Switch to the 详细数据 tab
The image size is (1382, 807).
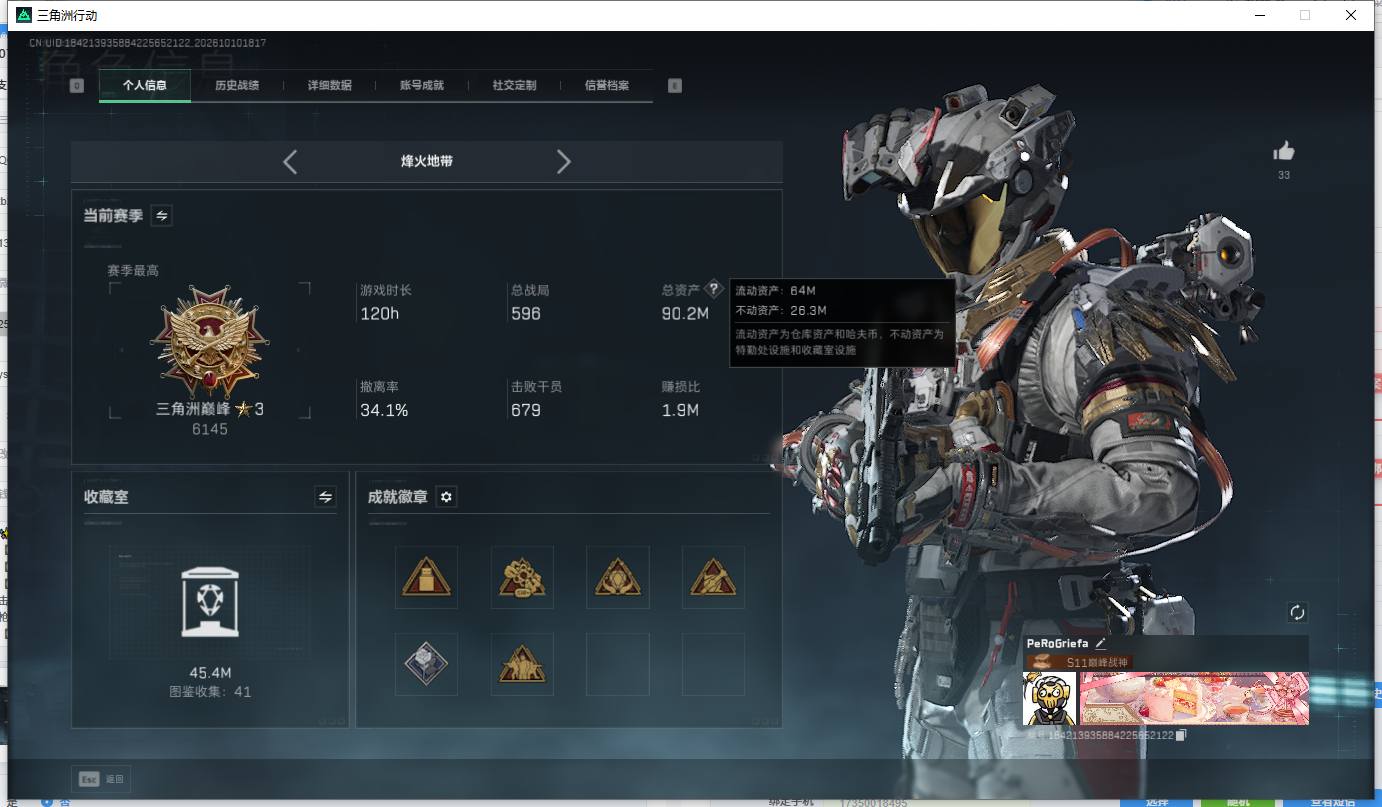(x=330, y=86)
